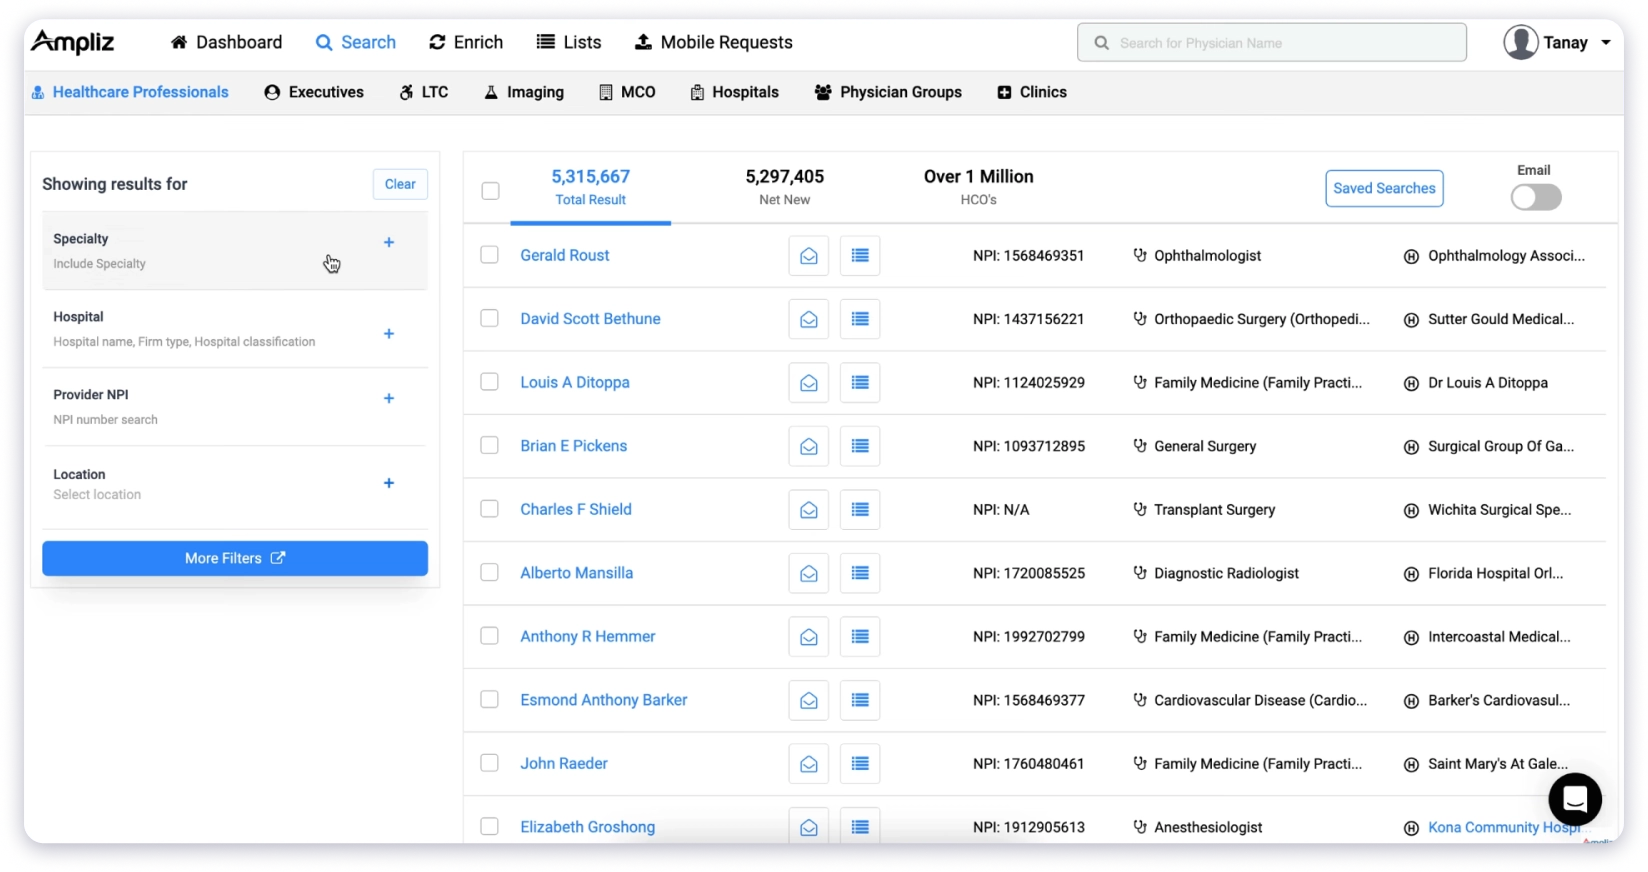Click the Ampliz logo
The height and width of the screenshot is (872, 1648).
pos(73,42)
